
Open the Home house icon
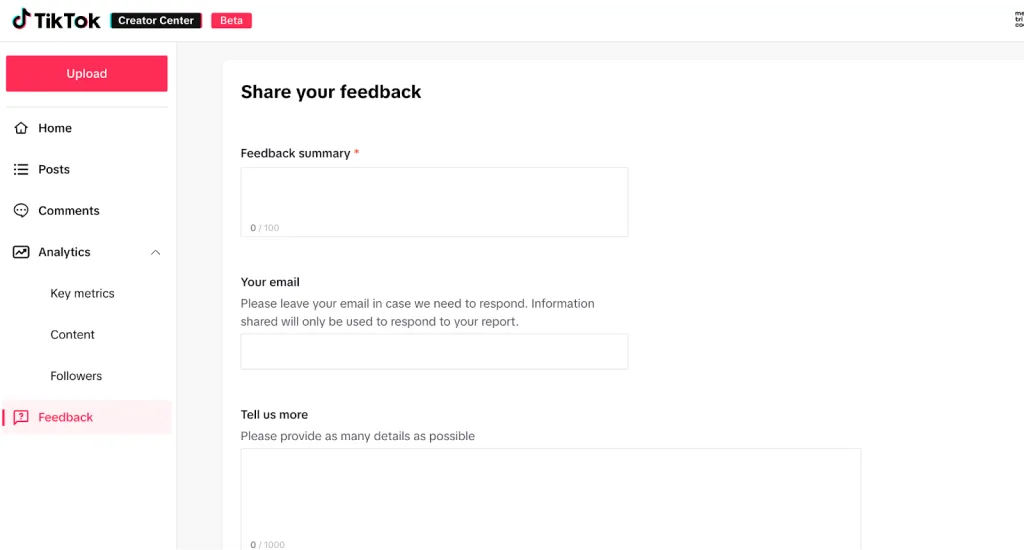point(21,128)
